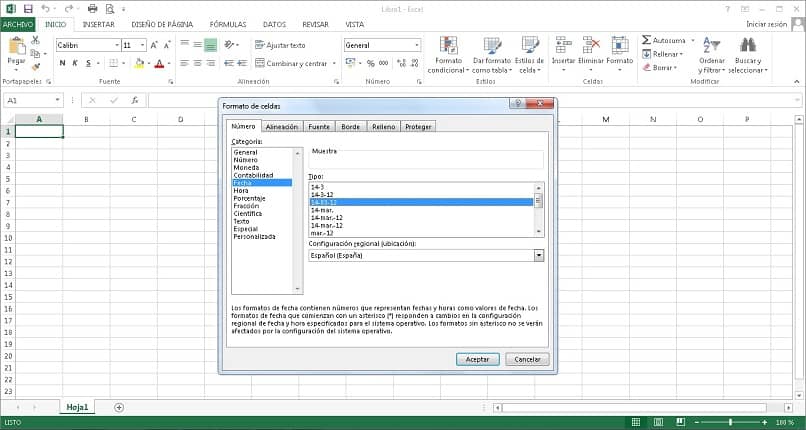806x430 pixels.
Task: Click the zoom slider in status bar
Action: [x=730, y=423]
